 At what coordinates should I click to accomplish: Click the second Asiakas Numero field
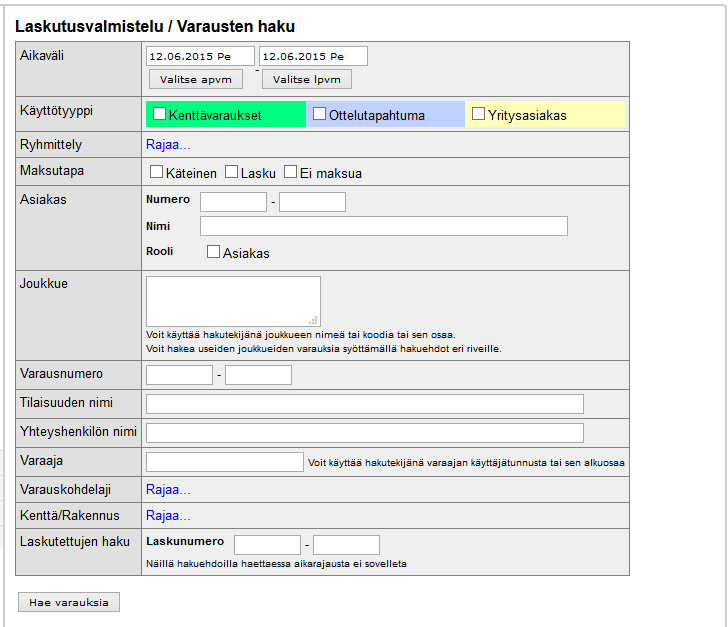tap(312, 202)
